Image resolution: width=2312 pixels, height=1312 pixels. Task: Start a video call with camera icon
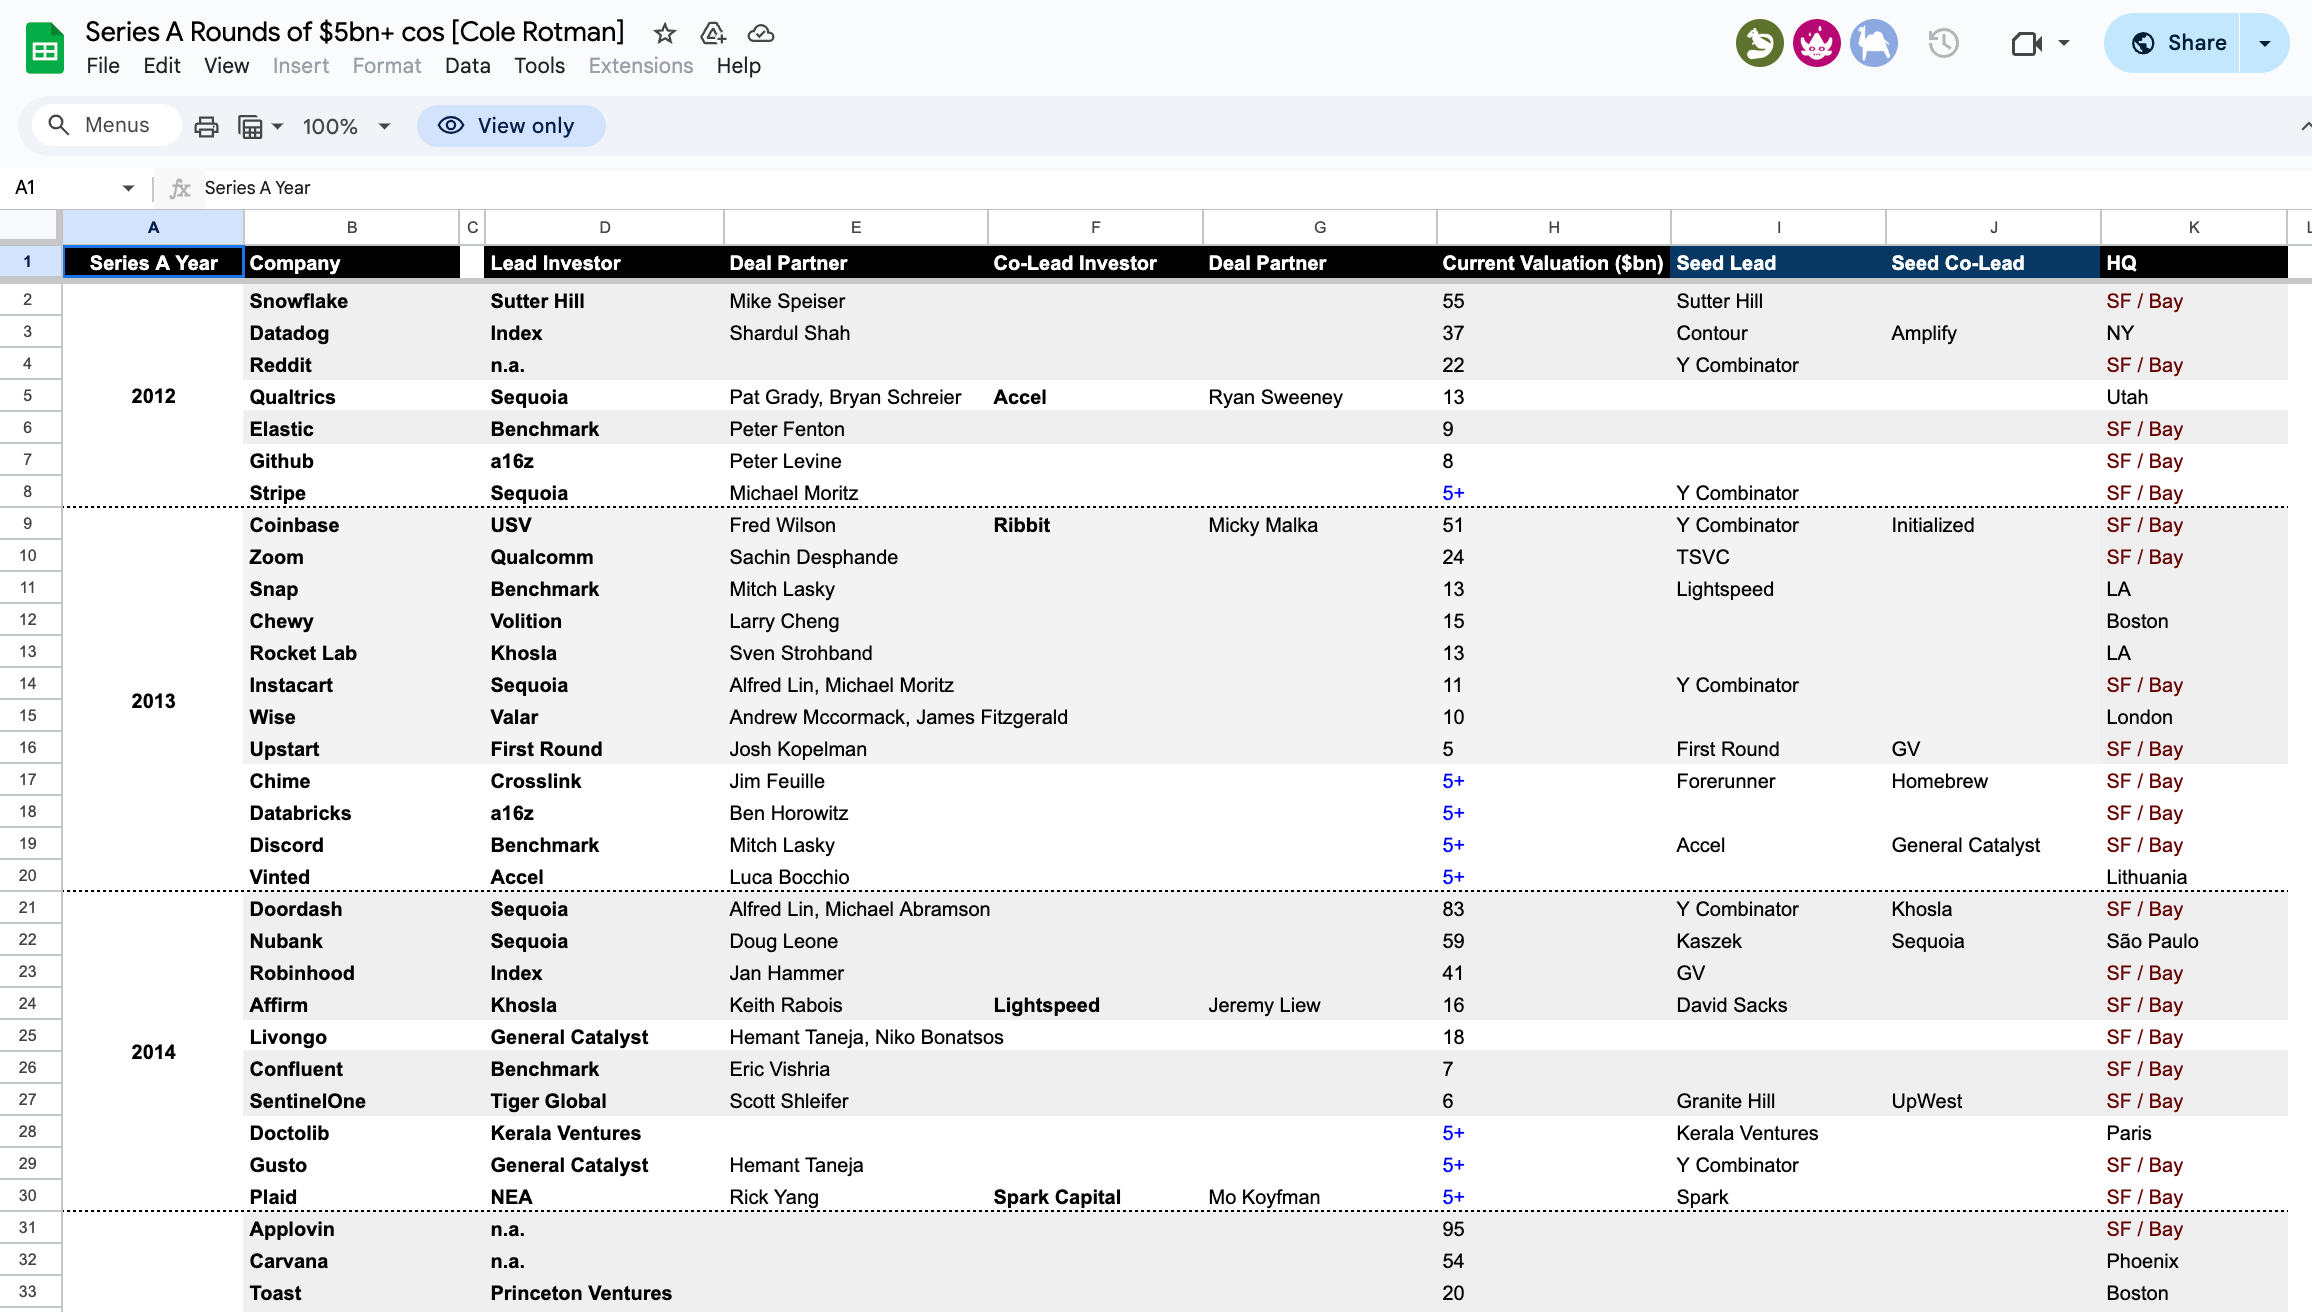[2026, 43]
